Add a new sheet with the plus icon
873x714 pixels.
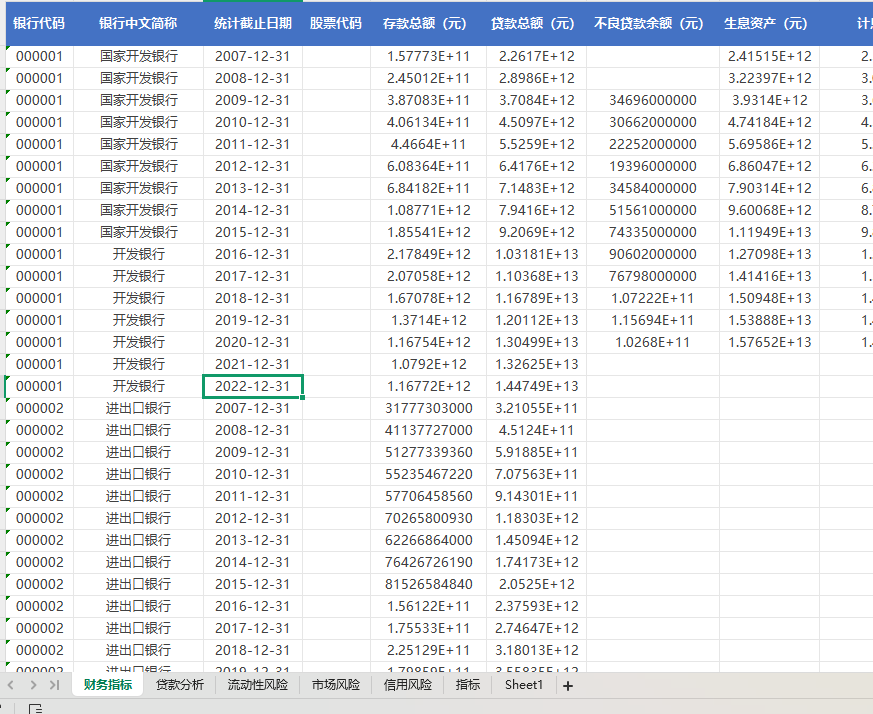click(567, 686)
